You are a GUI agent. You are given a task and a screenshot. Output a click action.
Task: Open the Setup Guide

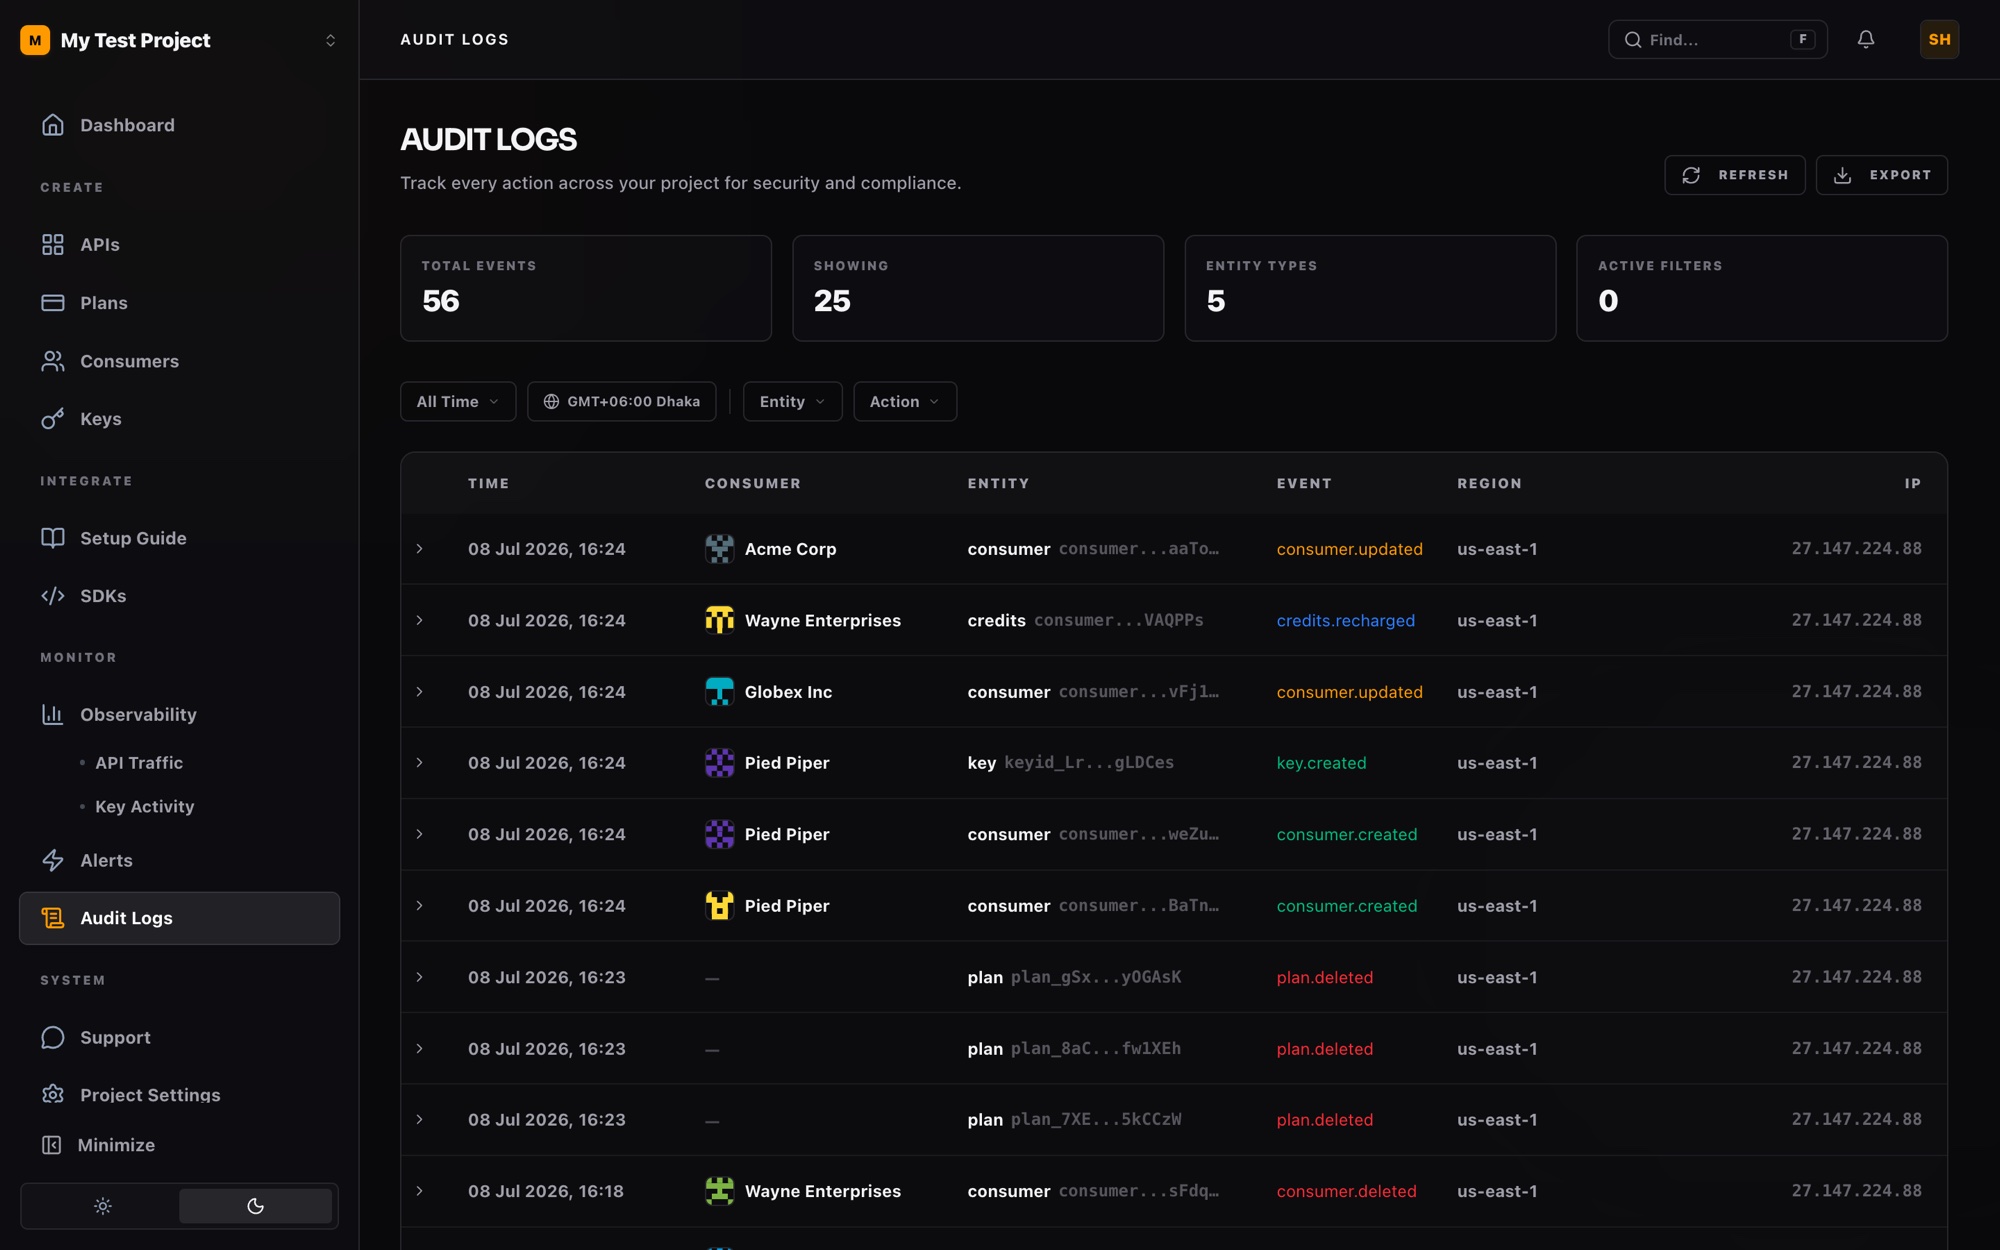click(x=180, y=538)
